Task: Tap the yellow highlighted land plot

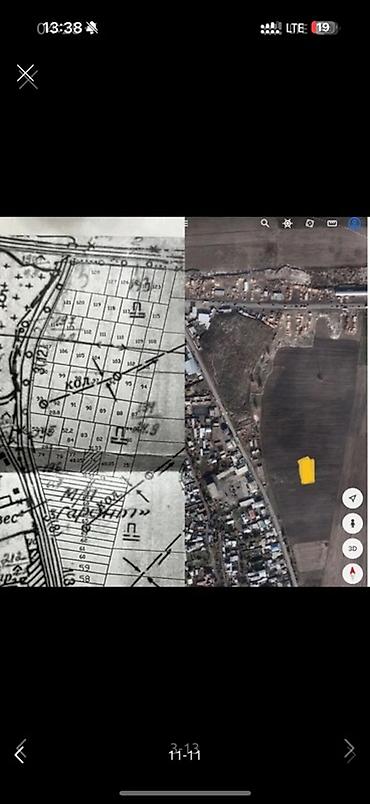Action: click(x=307, y=470)
